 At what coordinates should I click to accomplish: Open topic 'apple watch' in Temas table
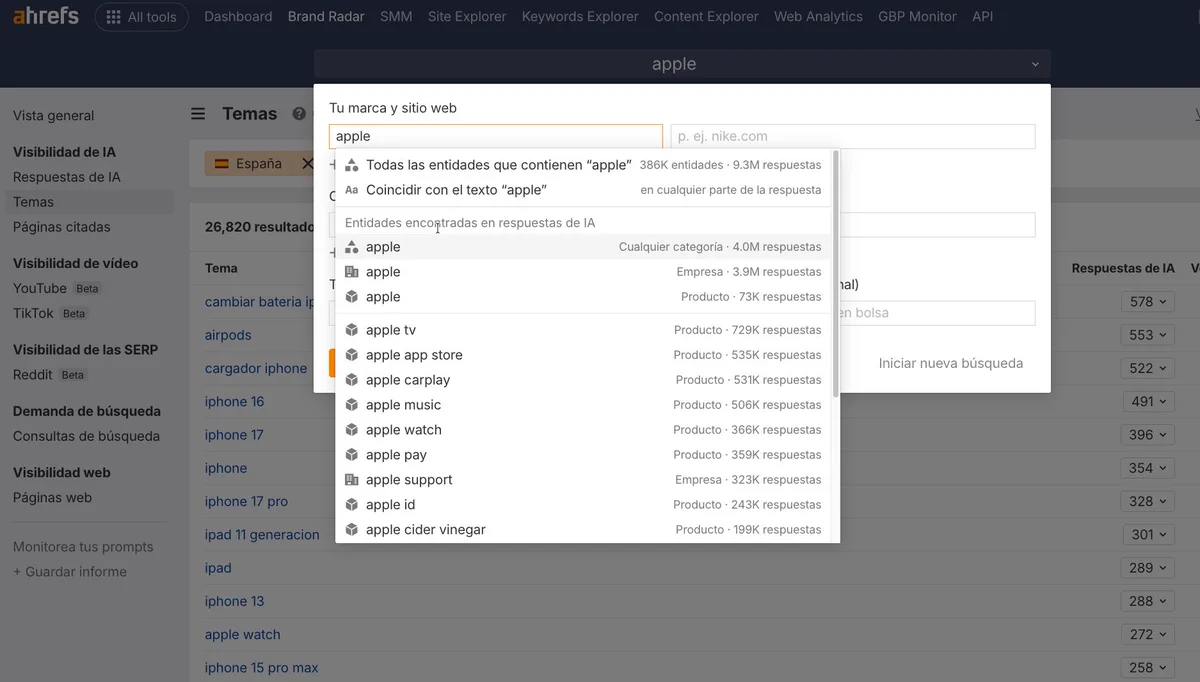[x=243, y=635]
